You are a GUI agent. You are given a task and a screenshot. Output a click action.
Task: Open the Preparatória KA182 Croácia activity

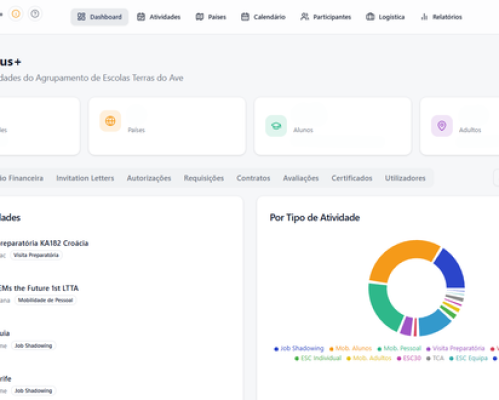44,243
